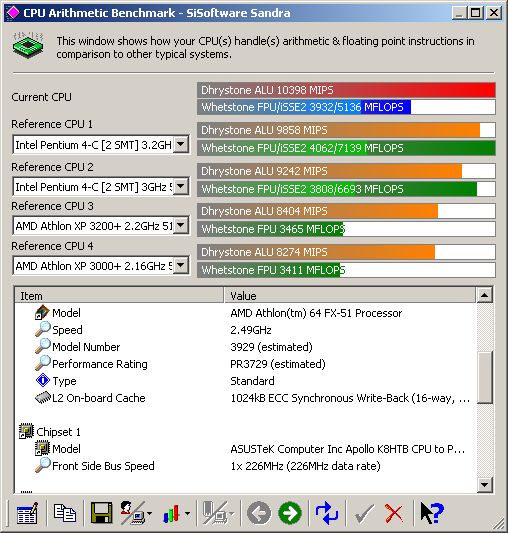Open Reference CPU 4 dropdown arrow
This screenshot has width=508, height=533.
(x=181, y=265)
